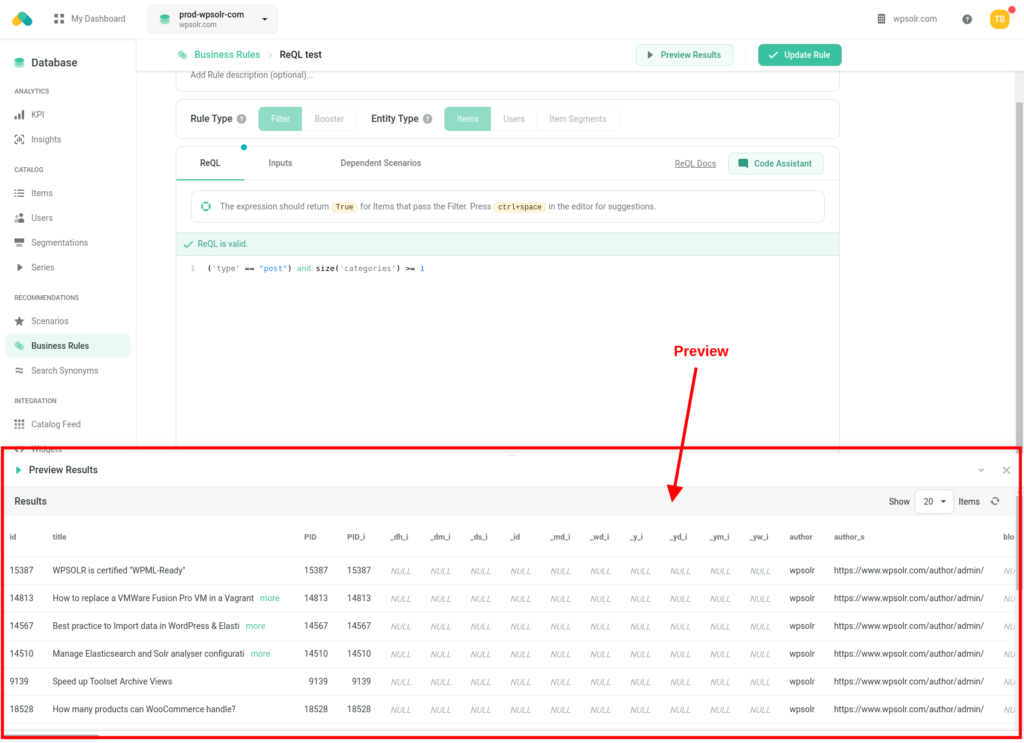Expand title of post 14813 with more
Viewport: 1024px width, 743px height.
[x=270, y=598]
